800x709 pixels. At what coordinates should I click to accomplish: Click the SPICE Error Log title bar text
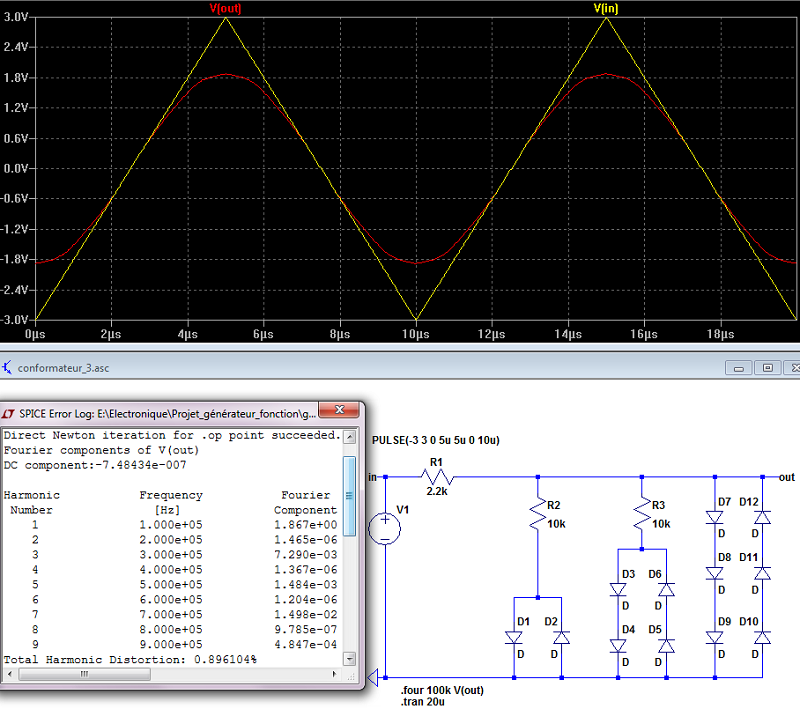(167, 414)
